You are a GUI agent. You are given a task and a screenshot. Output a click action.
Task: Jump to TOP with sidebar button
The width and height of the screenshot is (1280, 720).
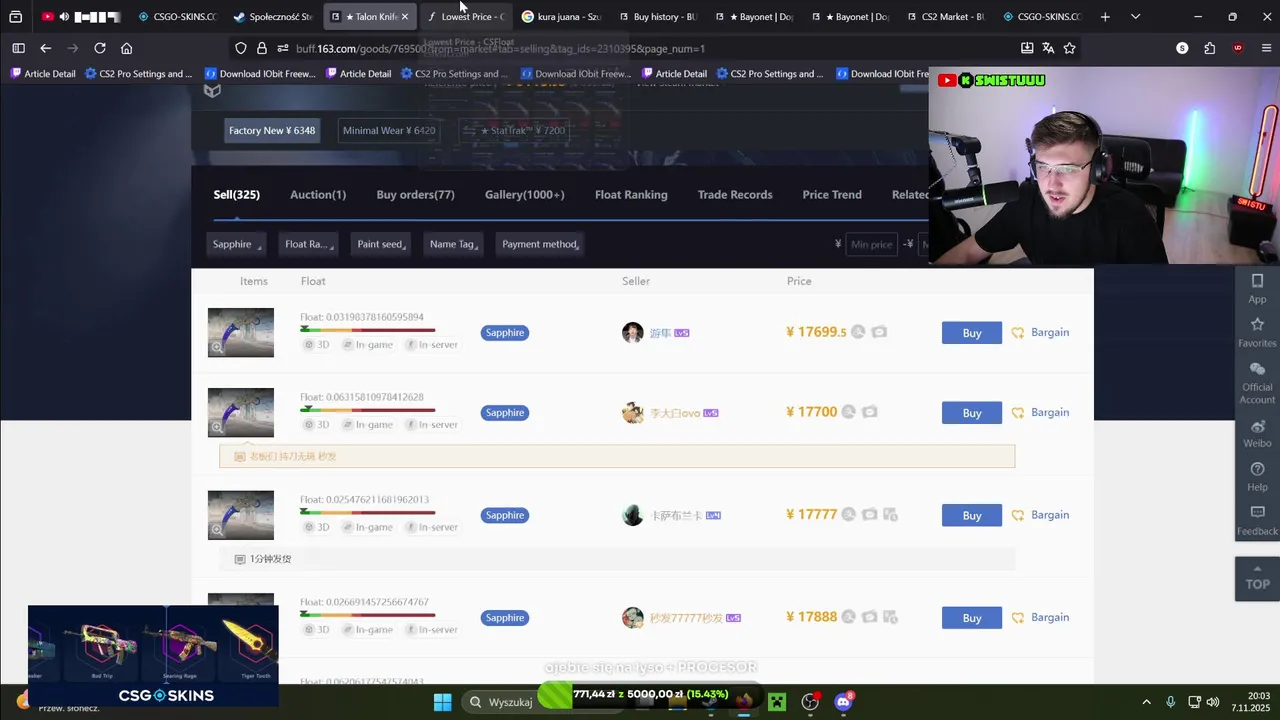click(x=1257, y=579)
